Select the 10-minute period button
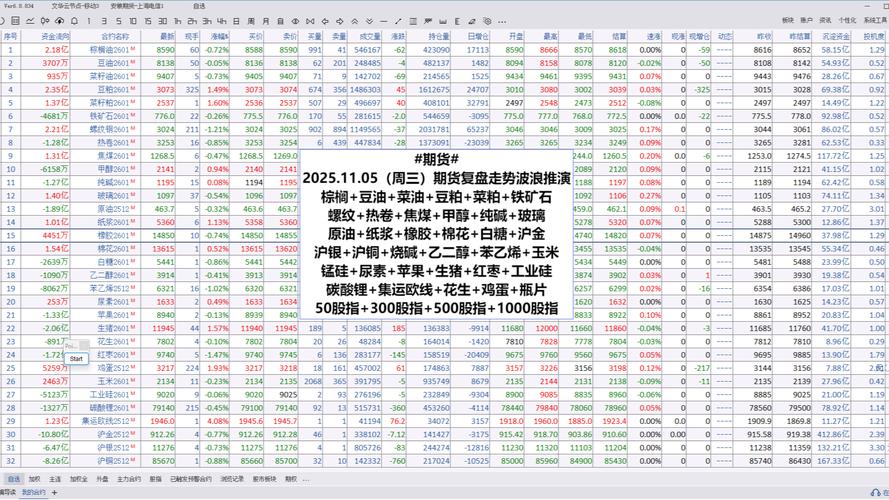This screenshot has height=500, width=889. tap(133, 21)
